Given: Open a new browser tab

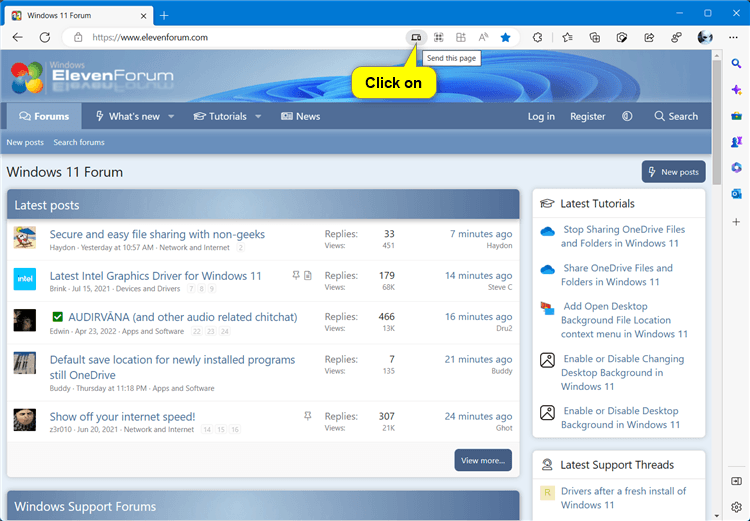Looking at the screenshot, I should point(164,16).
